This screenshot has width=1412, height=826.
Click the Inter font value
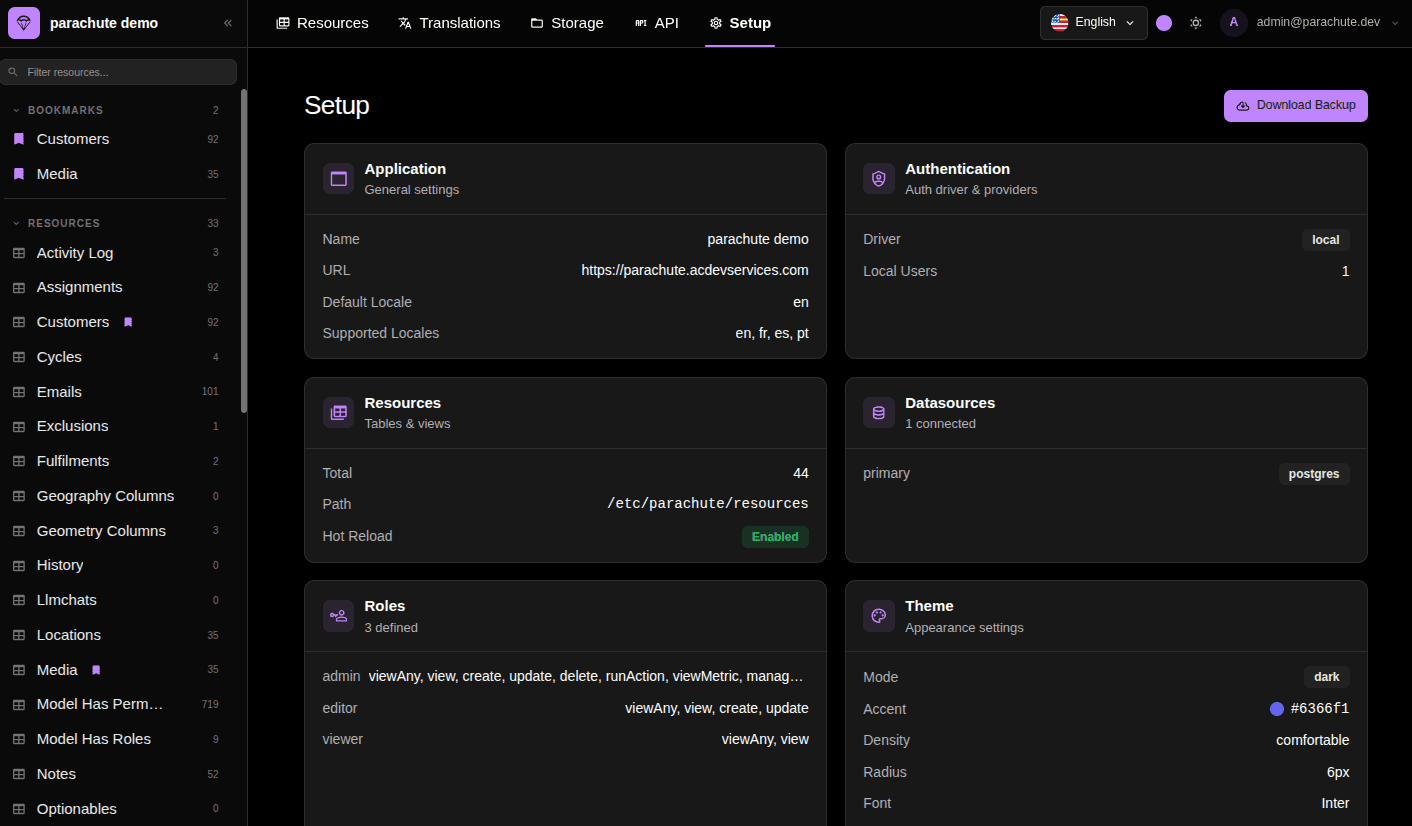[x=1335, y=803]
